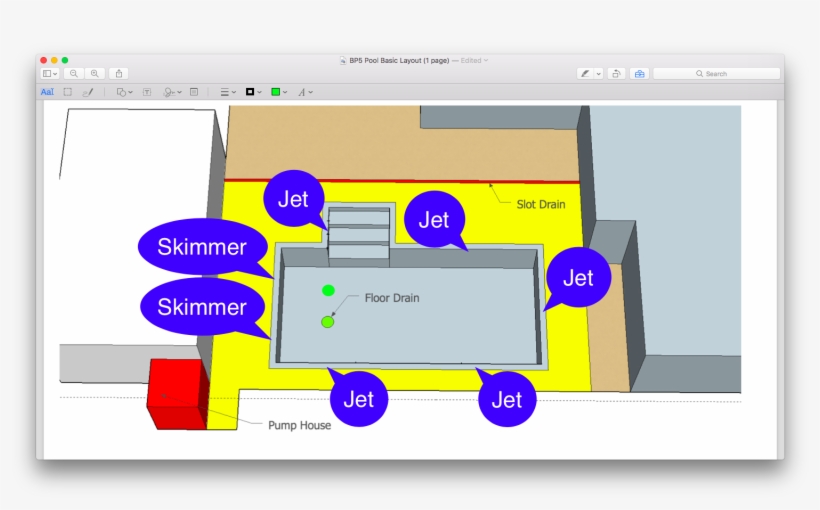Image resolution: width=820 pixels, height=510 pixels.
Task: Expand the line Shape Style dropdown
Action: (x=228, y=92)
